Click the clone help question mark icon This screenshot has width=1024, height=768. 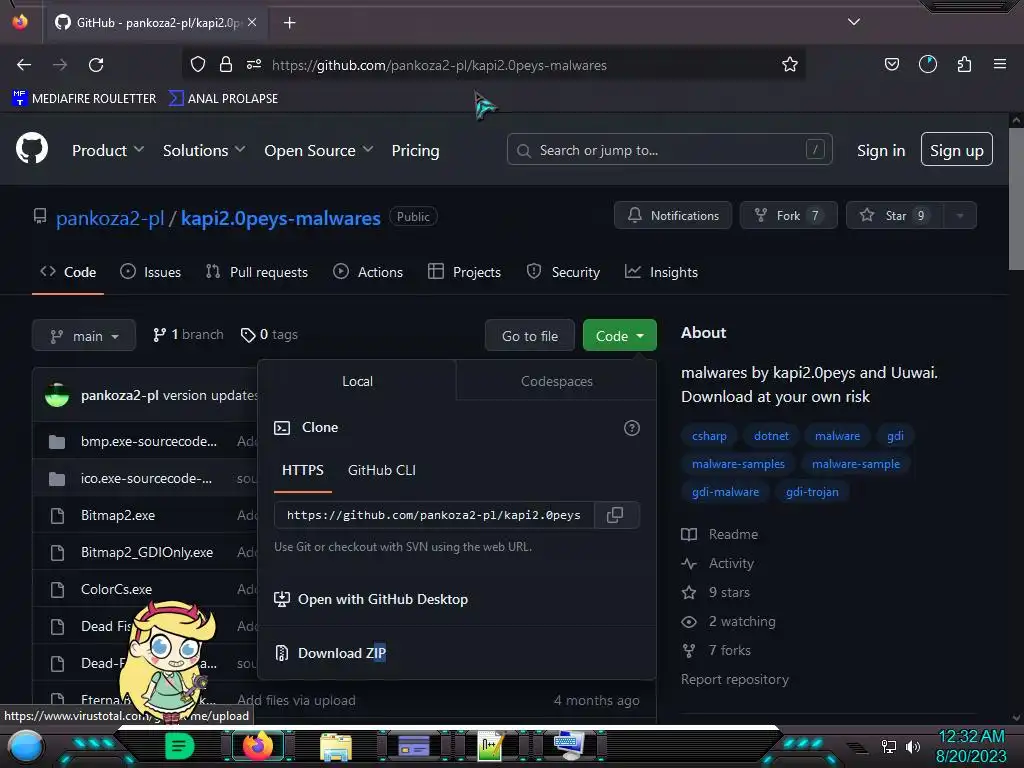coord(632,428)
